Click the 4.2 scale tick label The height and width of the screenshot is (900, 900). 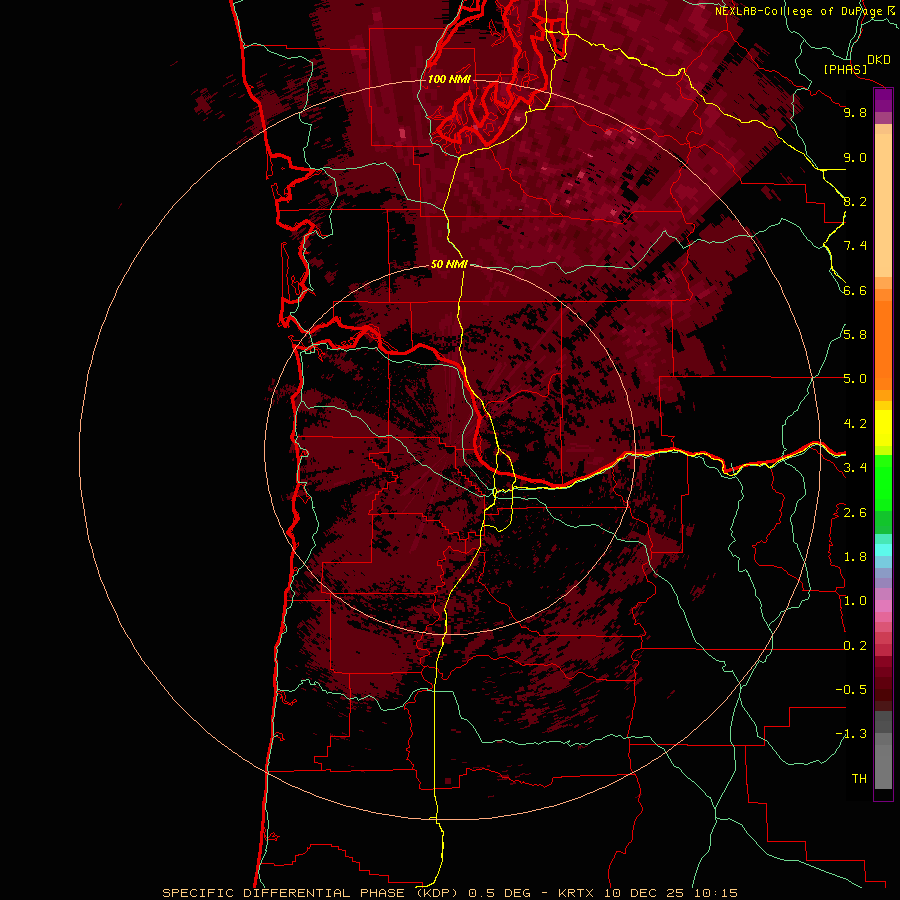pyautogui.click(x=855, y=424)
